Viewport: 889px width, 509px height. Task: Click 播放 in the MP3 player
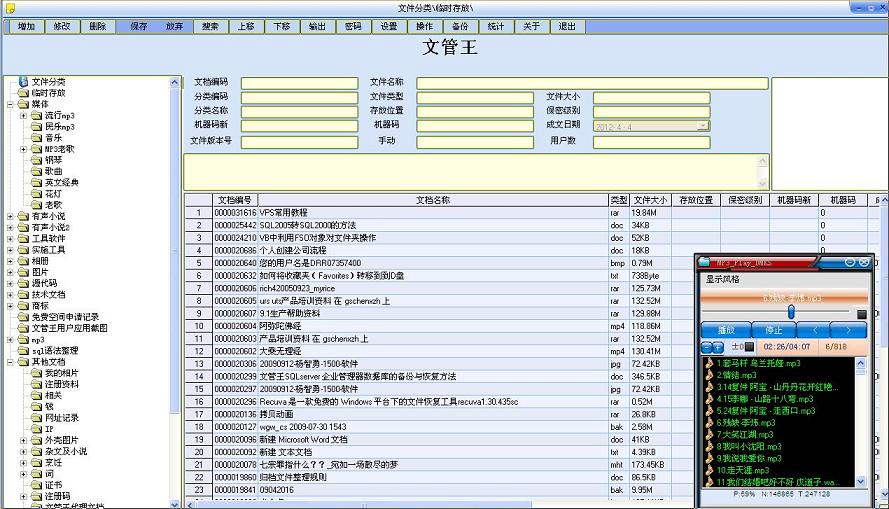[726, 330]
